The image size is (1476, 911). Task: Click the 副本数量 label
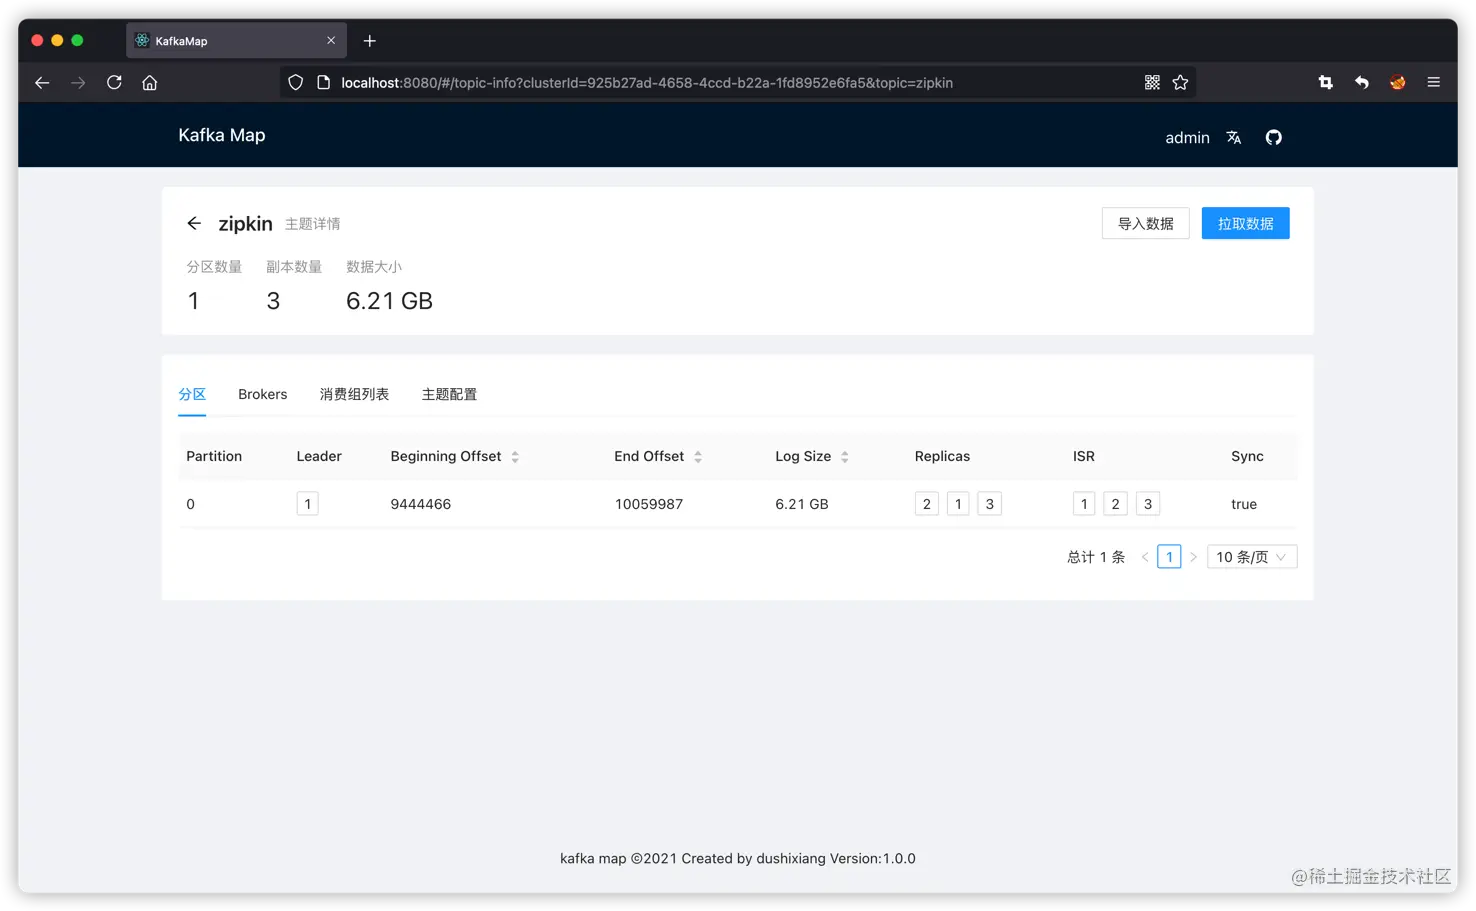point(294,267)
